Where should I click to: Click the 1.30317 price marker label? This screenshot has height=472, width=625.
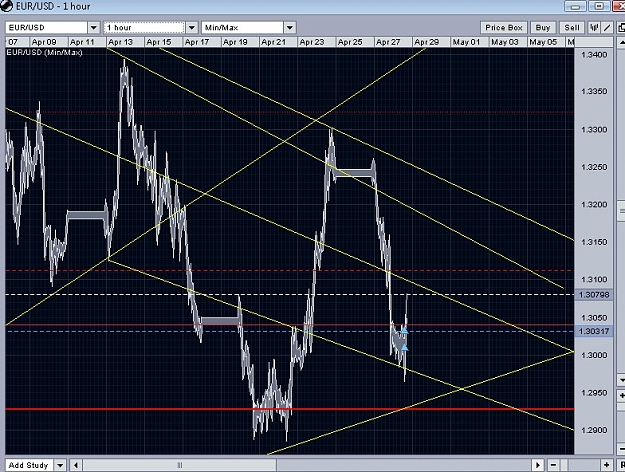[x=594, y=331]
